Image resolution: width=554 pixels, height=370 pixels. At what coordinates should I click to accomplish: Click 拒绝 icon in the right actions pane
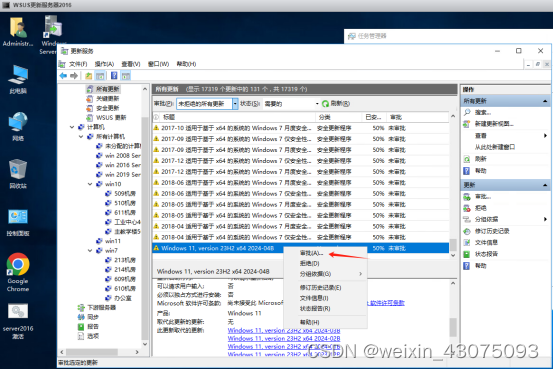click(x=467, y=208)
